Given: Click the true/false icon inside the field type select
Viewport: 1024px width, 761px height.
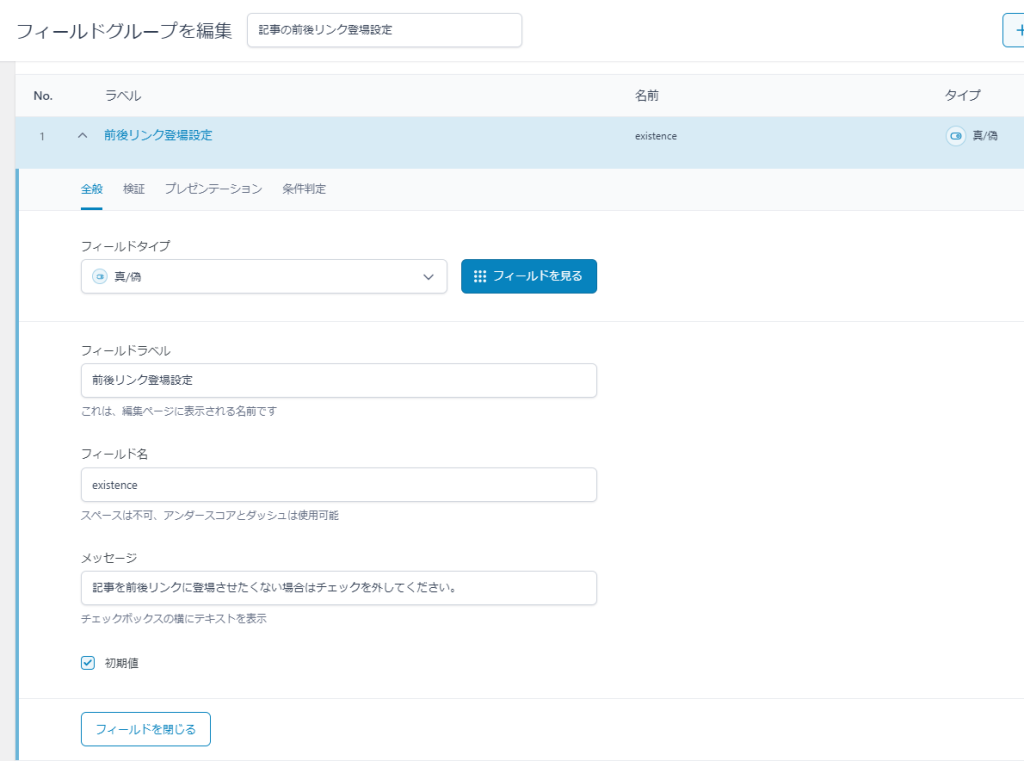Looking at the screenshot, I should (99, 277).
